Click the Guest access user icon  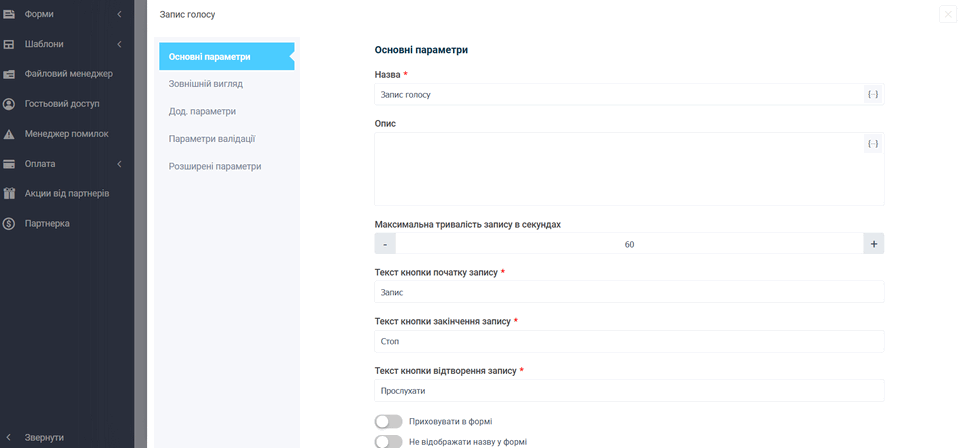point(9,104)
